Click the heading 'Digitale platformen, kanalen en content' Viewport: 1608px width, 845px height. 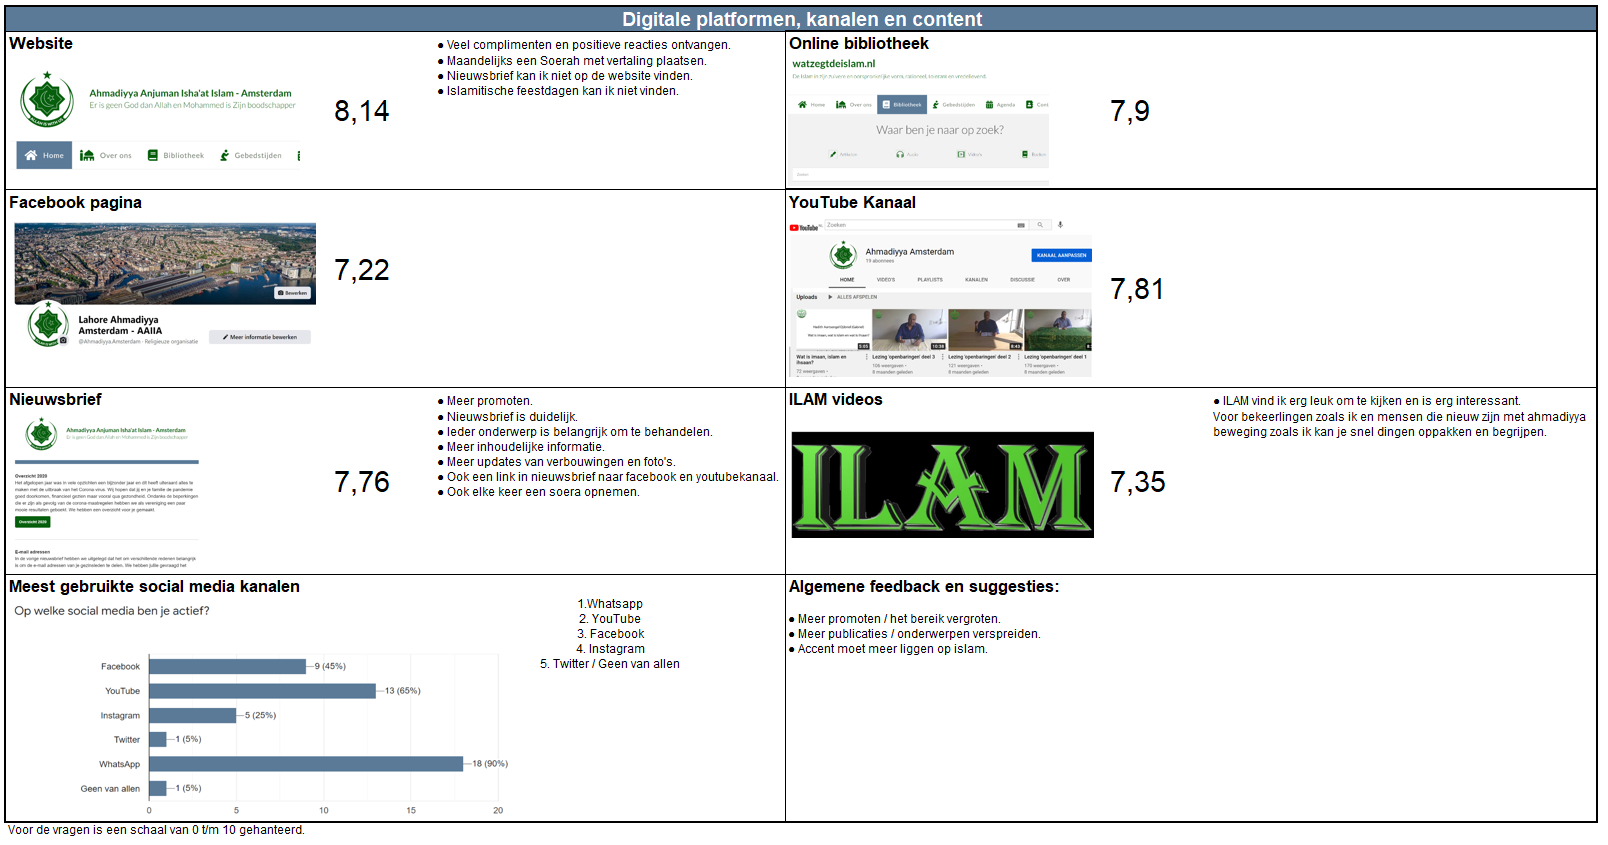click(802, 19)
